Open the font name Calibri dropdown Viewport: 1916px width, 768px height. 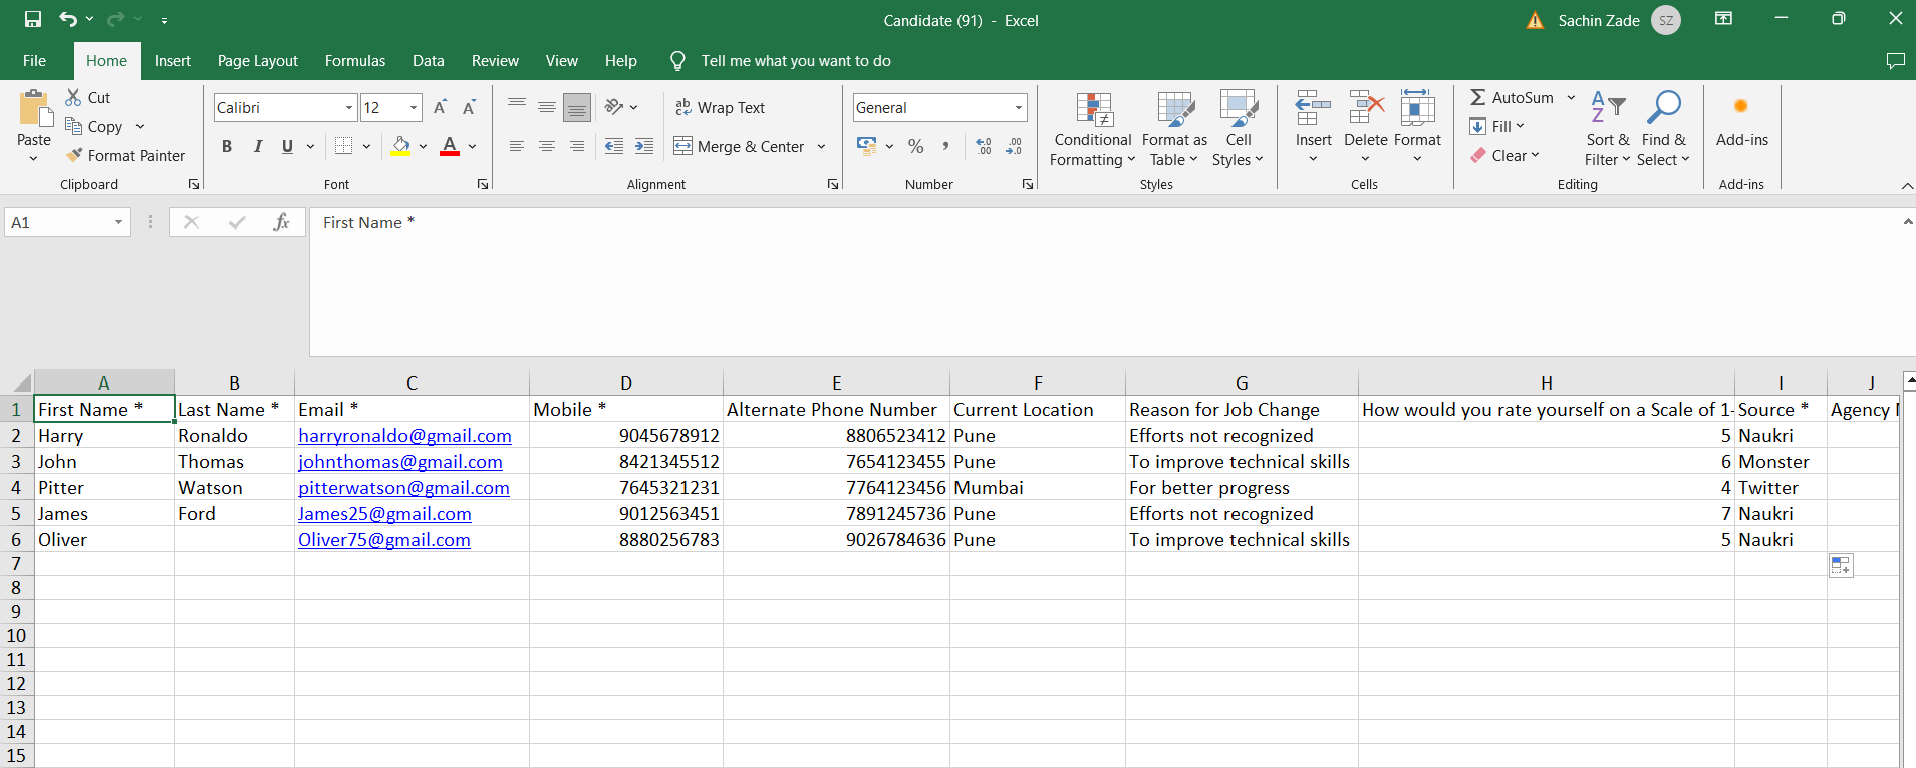point(349,107)
